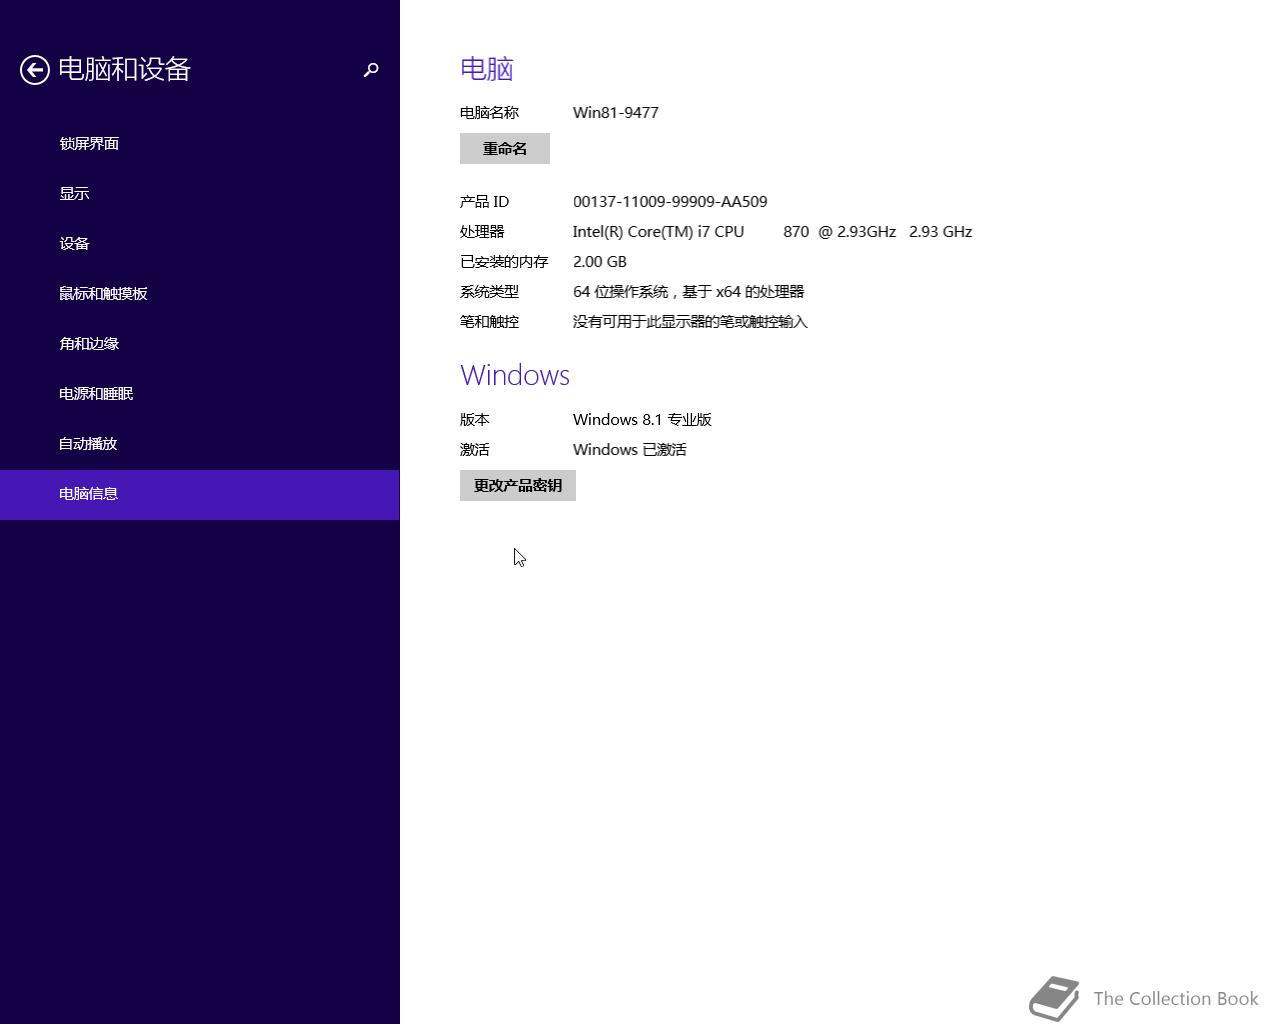Viewport: 1280px width, 1024px height.
Task: Click computer name Win81-9477
Action: click(x=616, y=112)
